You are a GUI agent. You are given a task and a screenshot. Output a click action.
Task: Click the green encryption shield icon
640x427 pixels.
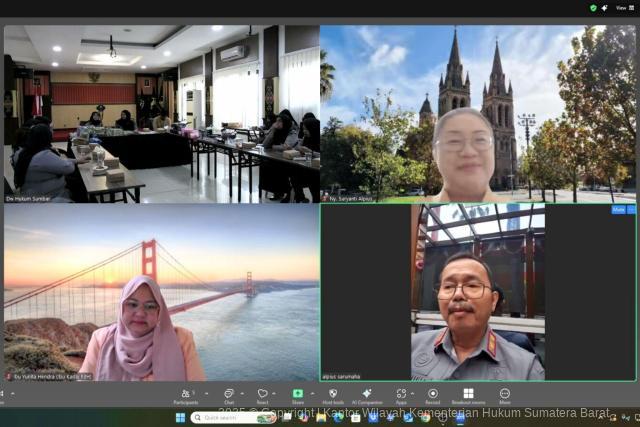pos(593,7)
